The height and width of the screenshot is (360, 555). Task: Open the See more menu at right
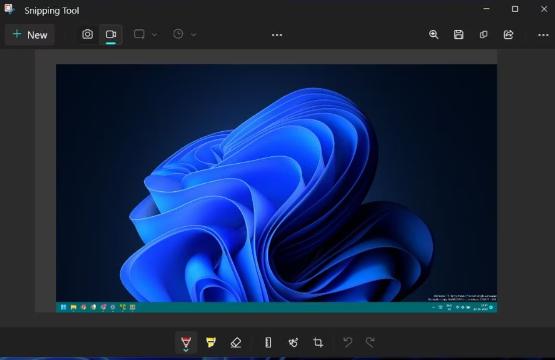[x=543, y=35]
